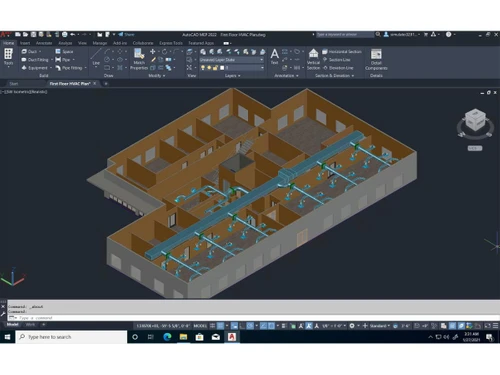Select the Equipment tool

click(x=35, y=68)
